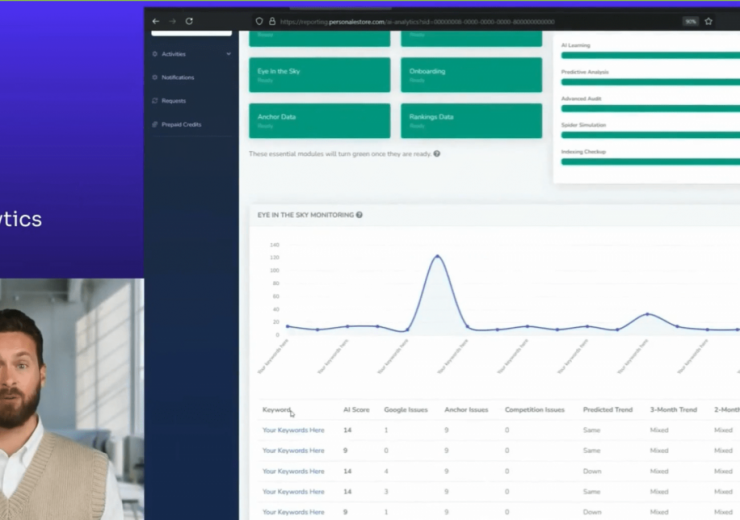Click the AI Learning progress bar
The image size is (740, 520).
[650, 55]
